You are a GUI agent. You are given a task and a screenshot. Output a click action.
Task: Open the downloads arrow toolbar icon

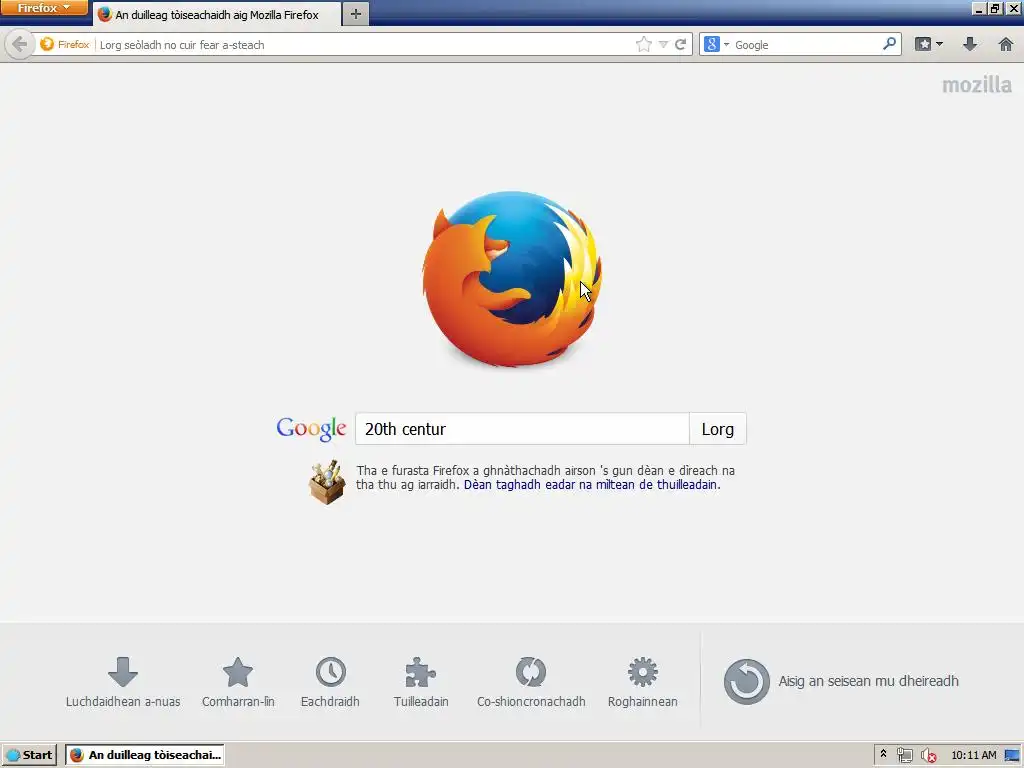[x=970, y=44]
